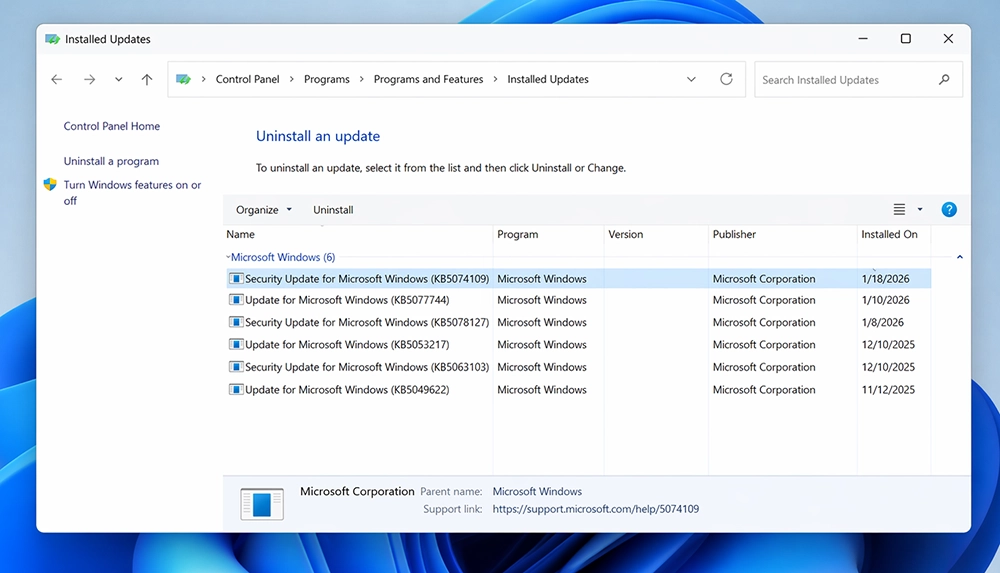This screenshot has width=1000, height=573.
Task: Open the support.microsoft.com/help/5074109 link
Action: [596, 509]
